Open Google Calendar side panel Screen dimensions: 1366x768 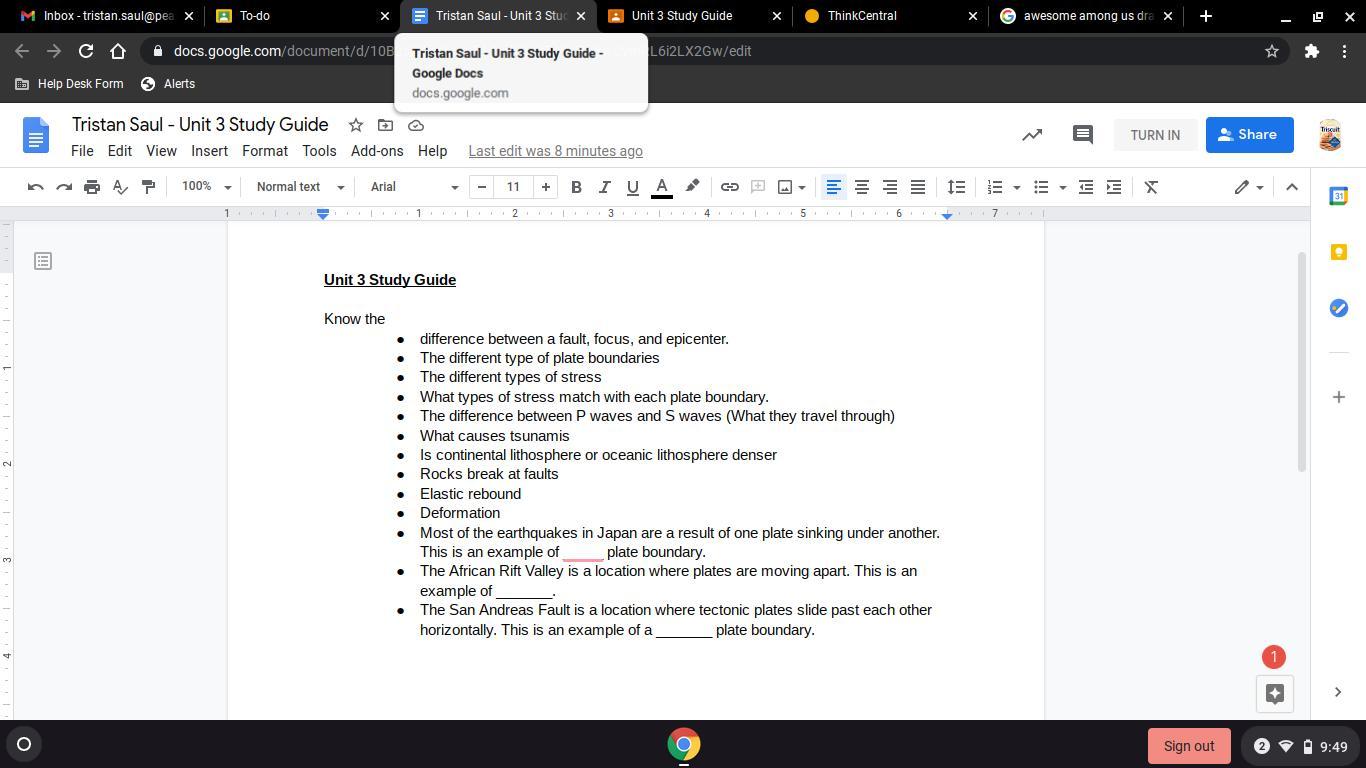tap(1339, 196)
